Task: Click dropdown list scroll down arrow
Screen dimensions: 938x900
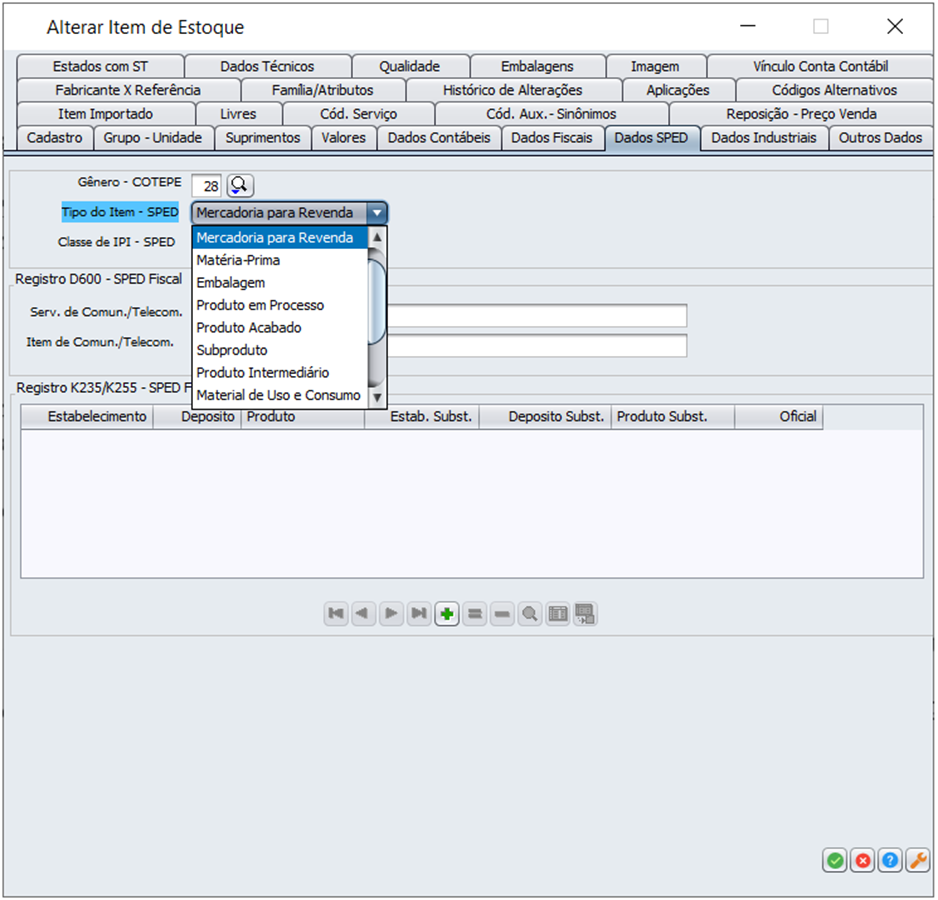Action: 377,397
